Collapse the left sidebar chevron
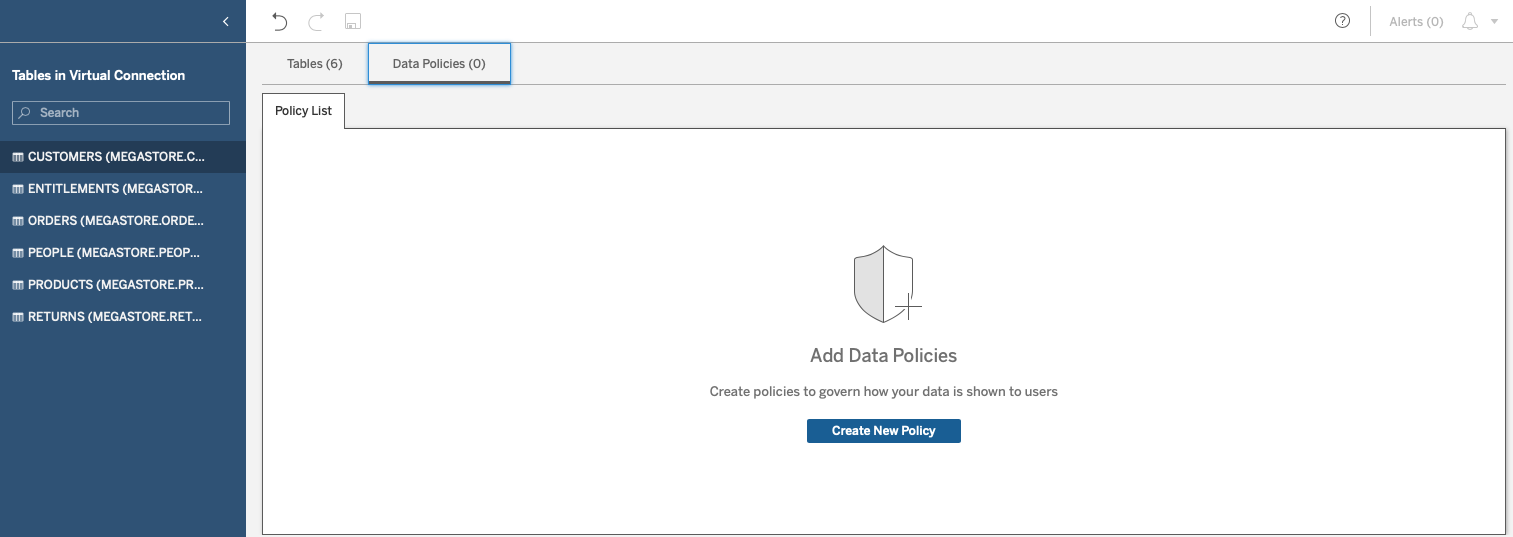 (x=226, y=21)
